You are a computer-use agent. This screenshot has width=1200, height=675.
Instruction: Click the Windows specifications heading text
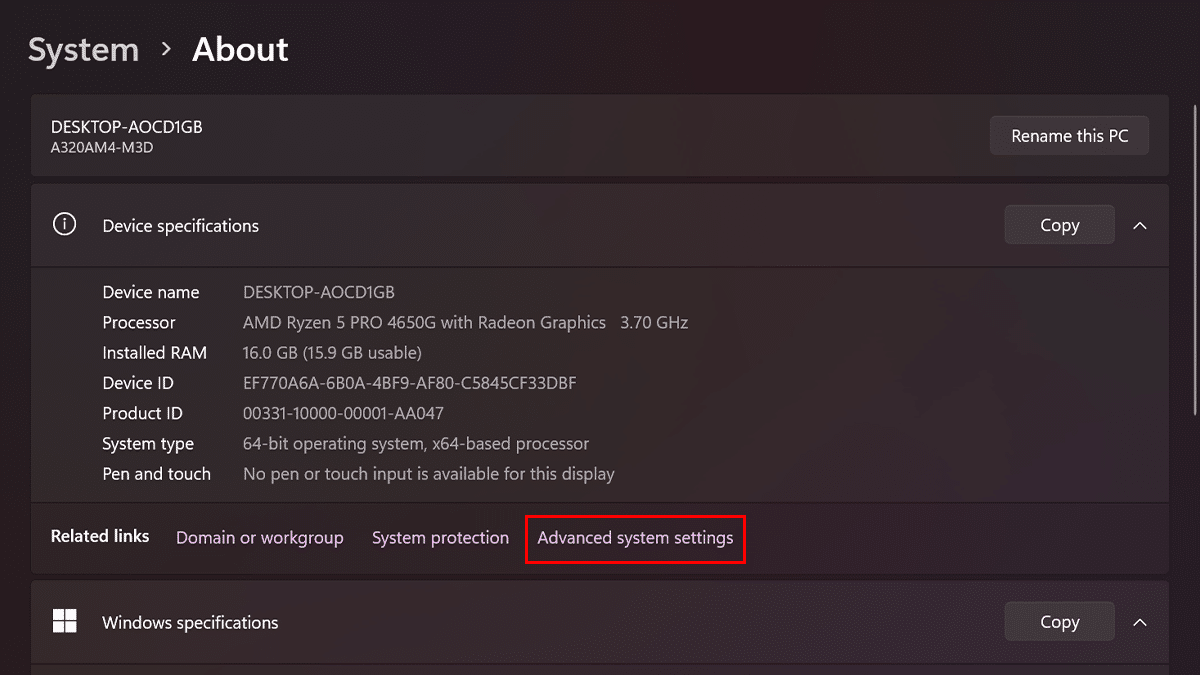(x=190, y=623)
